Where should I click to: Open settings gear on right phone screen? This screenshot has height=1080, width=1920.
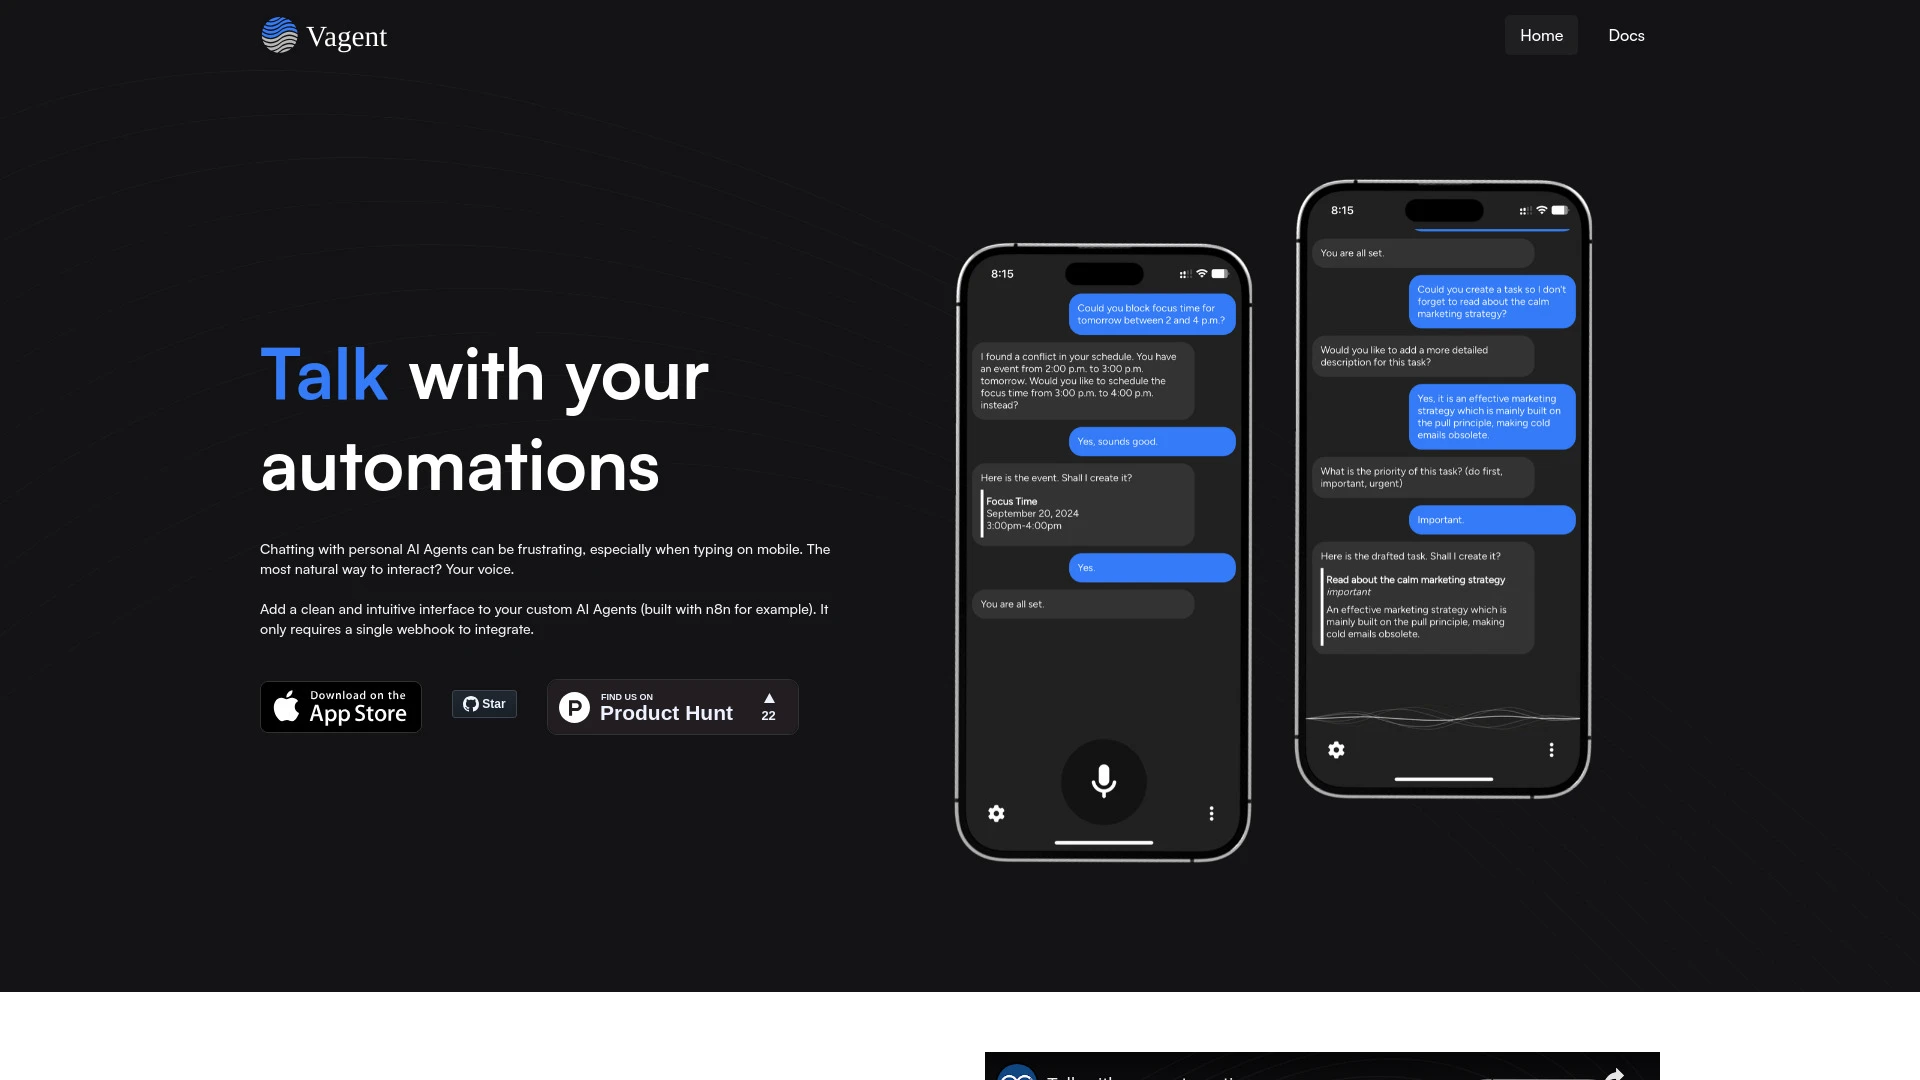click(1336, 750)
